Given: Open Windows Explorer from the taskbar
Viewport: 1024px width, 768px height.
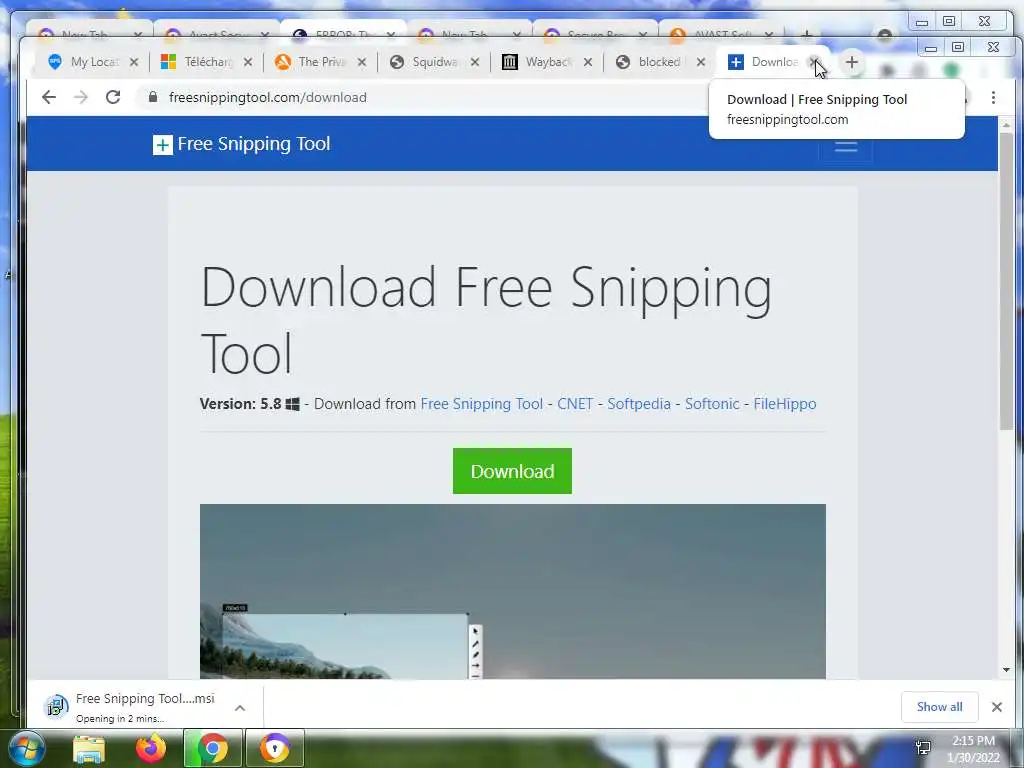Looking at the screenshot, I should point(89,748).
